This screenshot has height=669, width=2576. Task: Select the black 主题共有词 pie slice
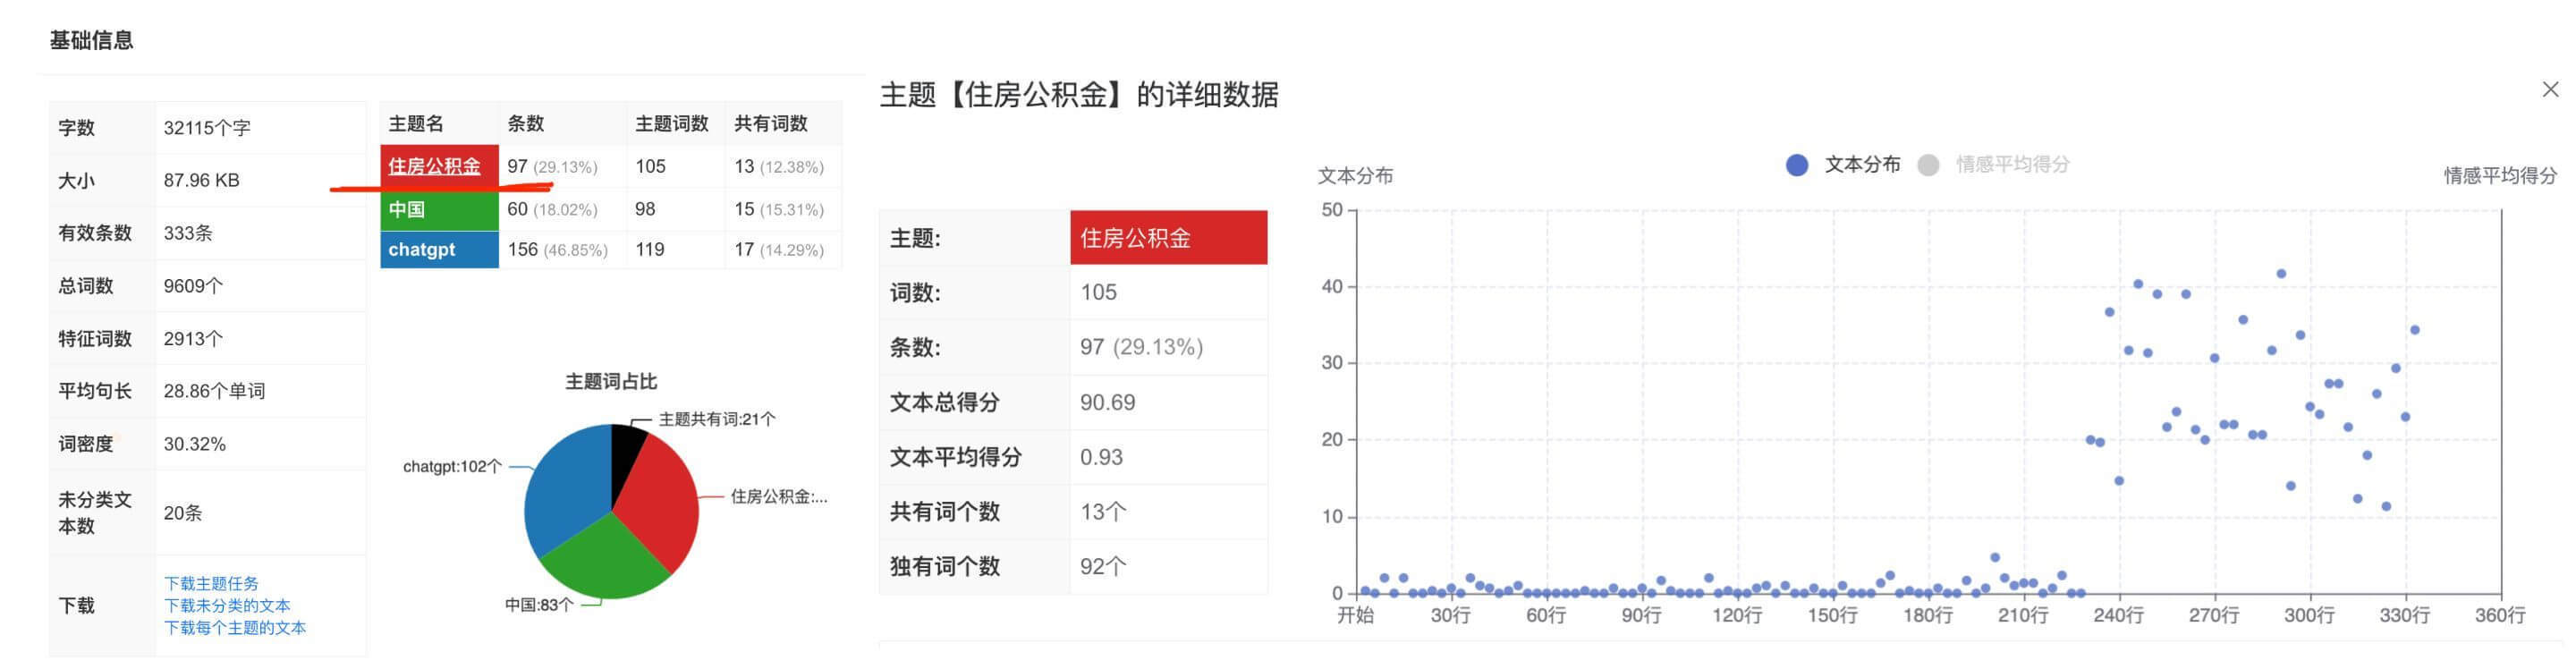click(626, 450)
